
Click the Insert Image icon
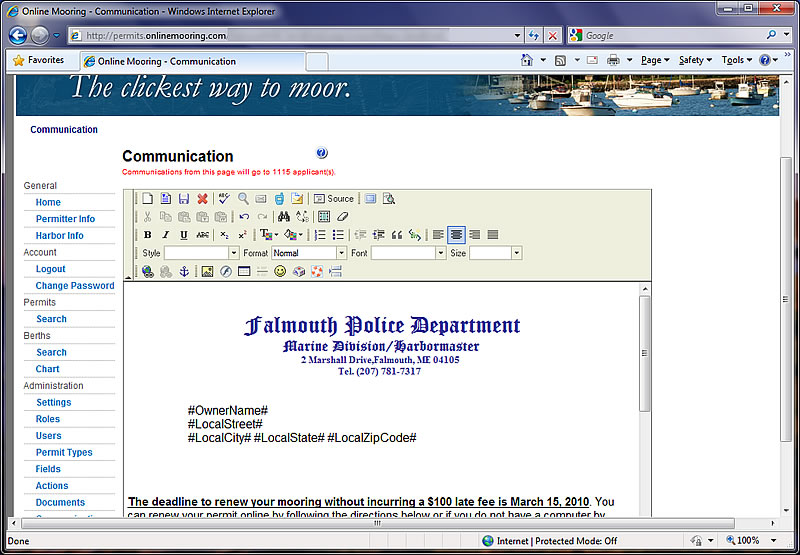(208, 271)
